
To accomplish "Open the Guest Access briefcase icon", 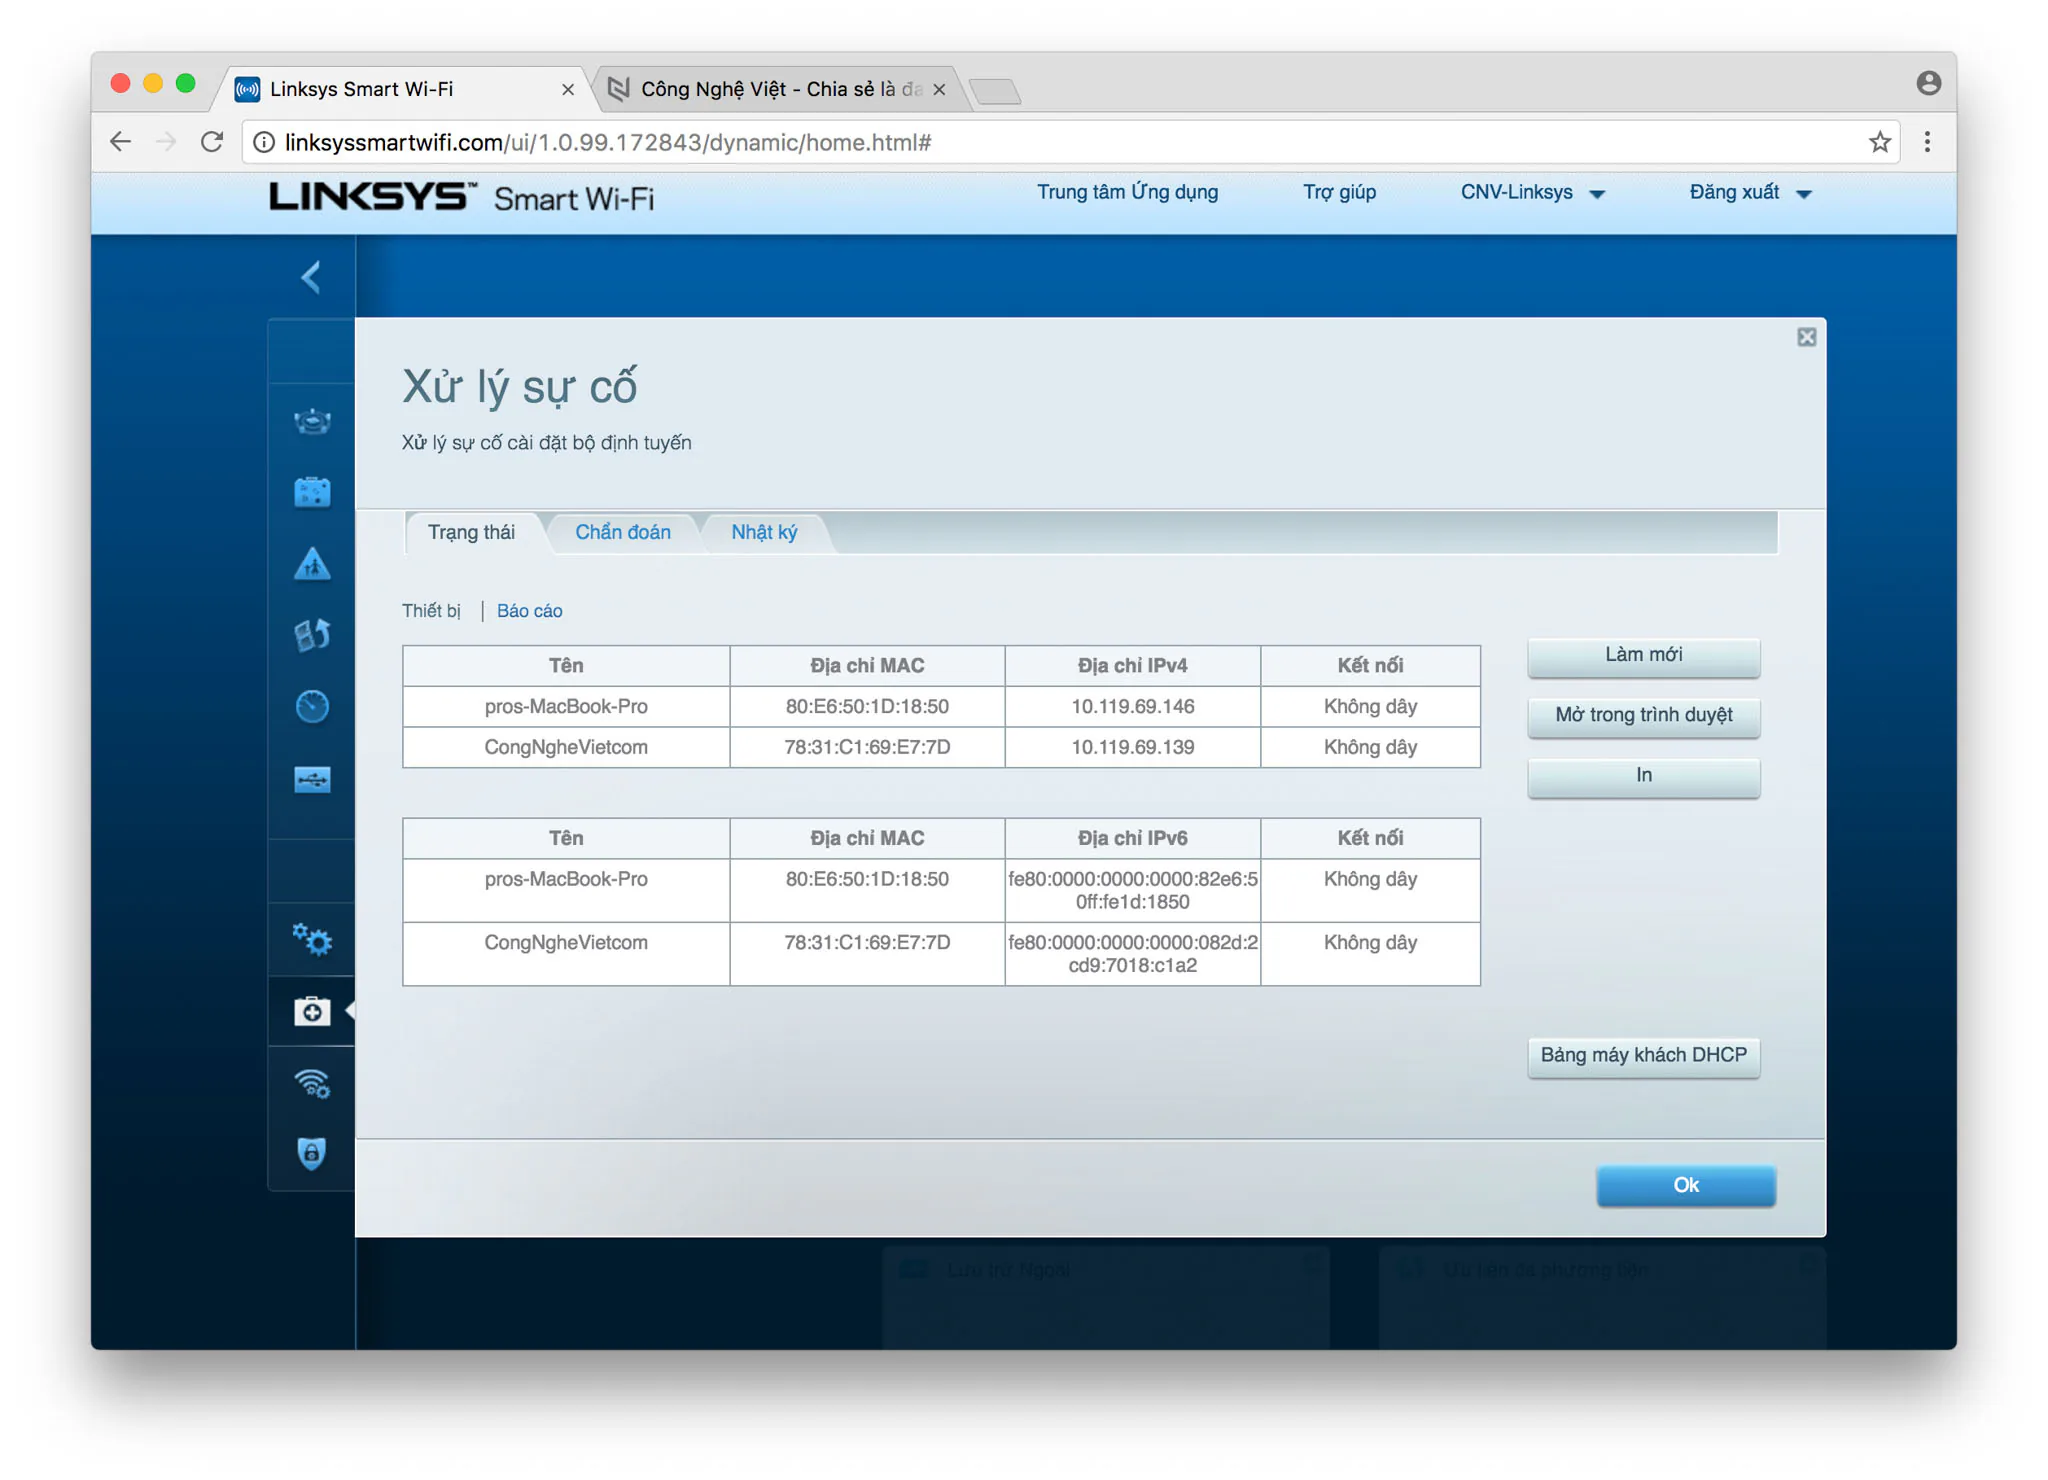I will pos(312,492).
